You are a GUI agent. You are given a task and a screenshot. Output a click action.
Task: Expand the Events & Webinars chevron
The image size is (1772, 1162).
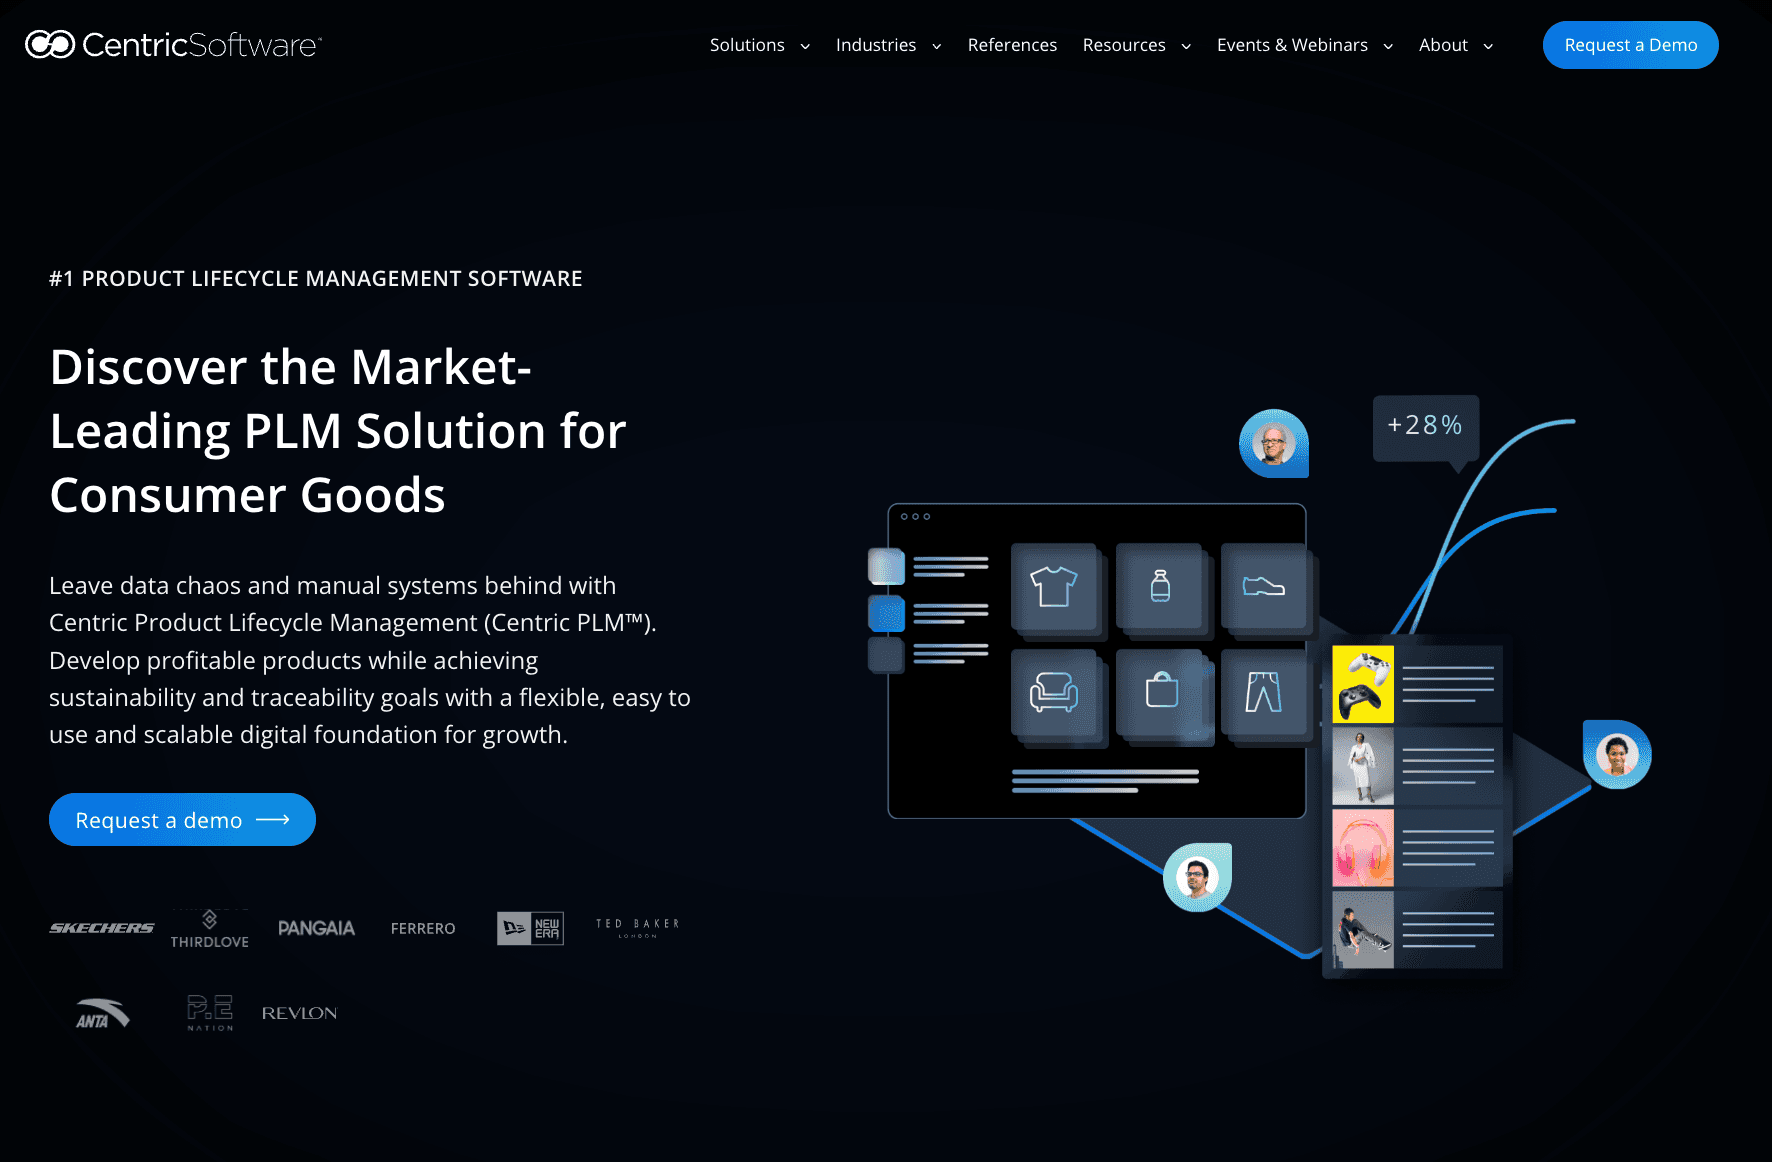tap(1388, 46)
